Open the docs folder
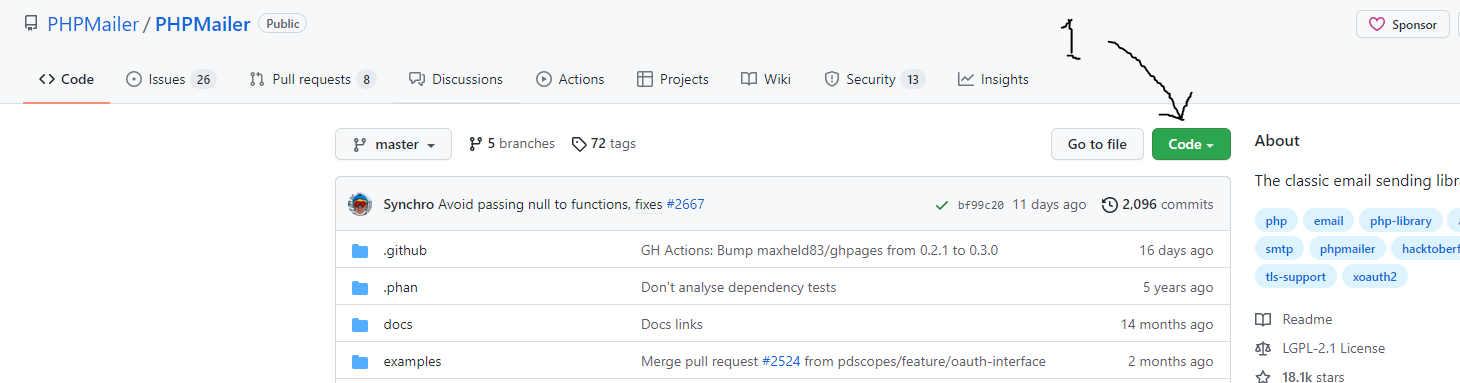The width and height of the screenshot is (1460, 383). 398,324
